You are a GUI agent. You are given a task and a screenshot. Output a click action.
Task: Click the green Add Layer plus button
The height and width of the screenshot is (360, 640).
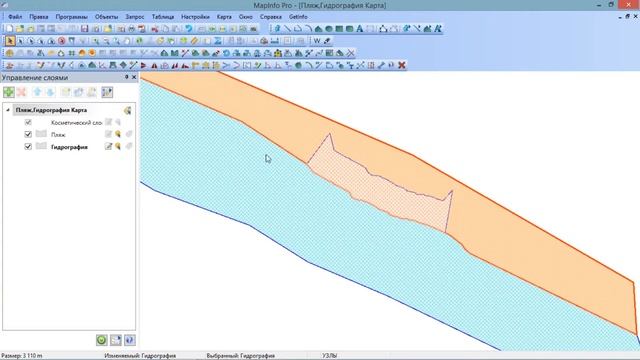[x=9, y=92]
